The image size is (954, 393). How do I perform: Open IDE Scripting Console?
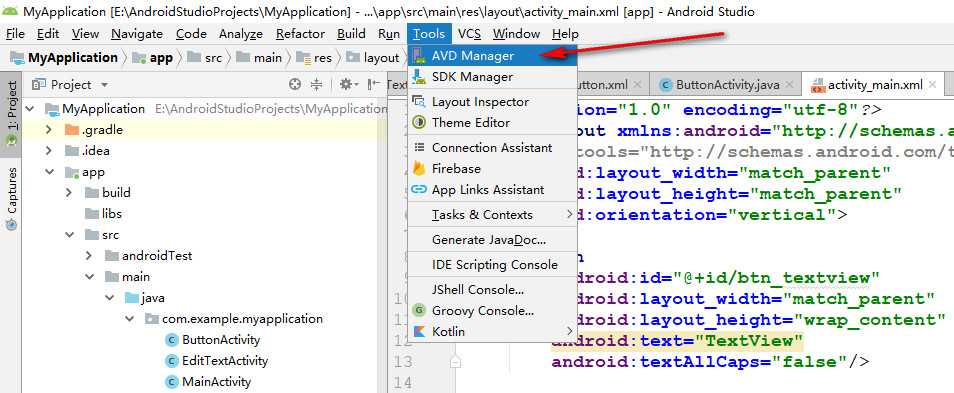click(492, 265)
